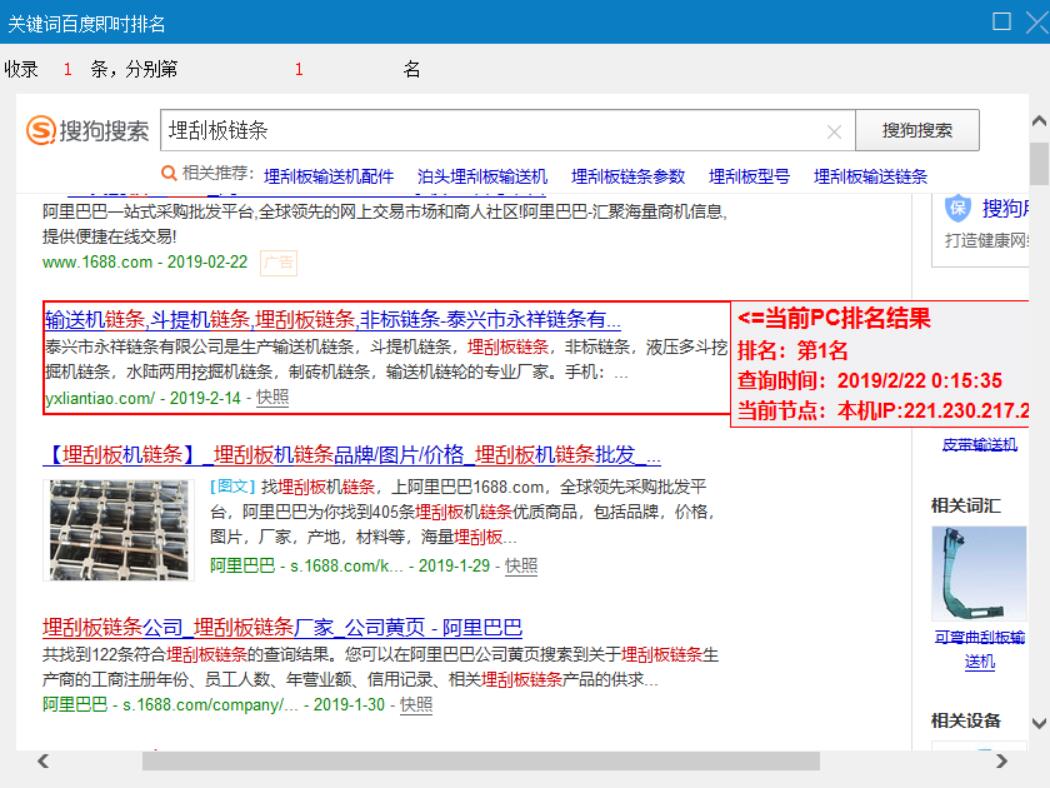The height and width of the screenshot is (788, 1050).
Task: Open 快照 for the yxliantiao.com result
Action: [x=273, y=397]
